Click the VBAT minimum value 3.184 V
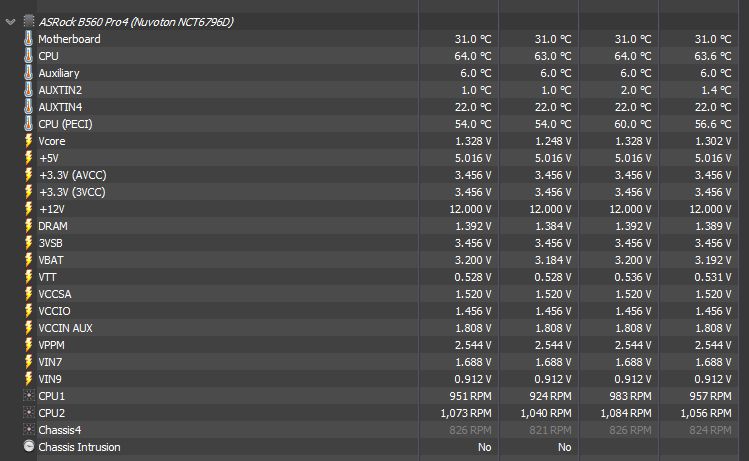The width and height of the screenshot is (749, 461). click(553, 260)
